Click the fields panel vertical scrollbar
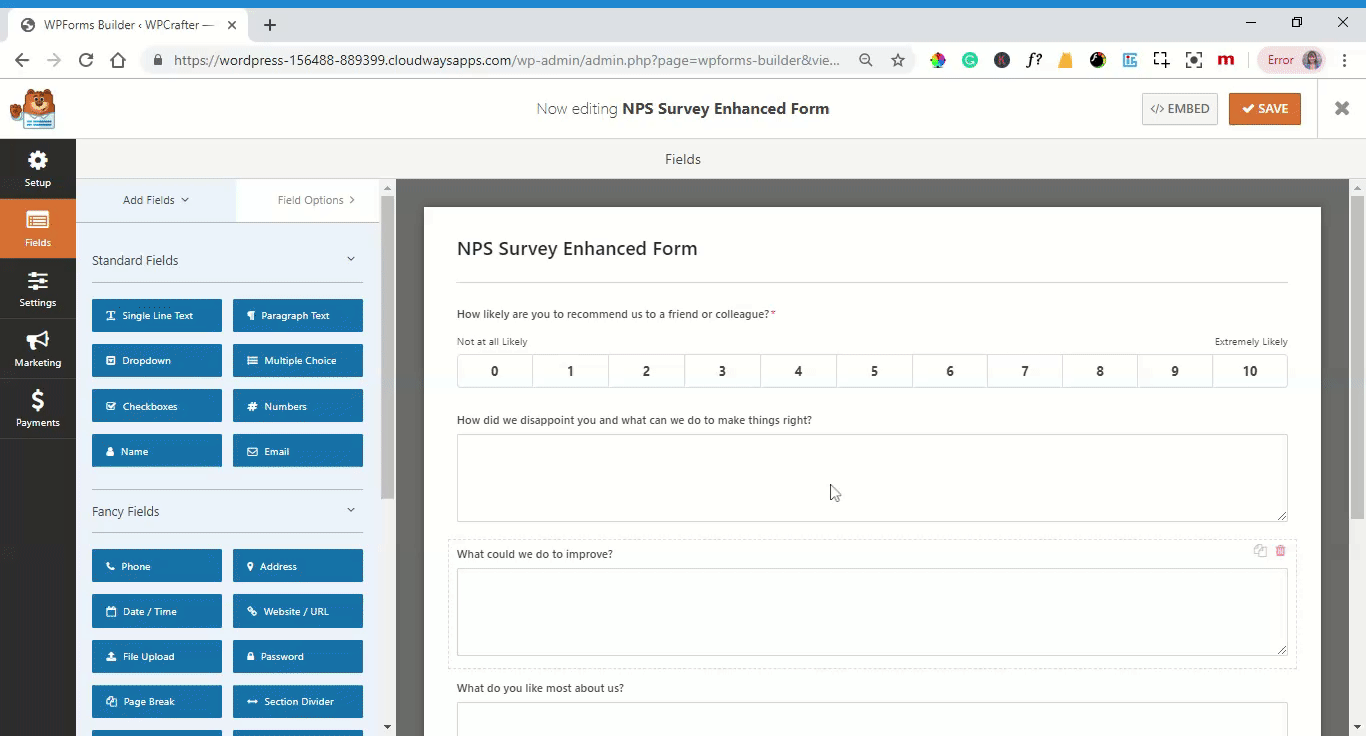 (387, 348)
